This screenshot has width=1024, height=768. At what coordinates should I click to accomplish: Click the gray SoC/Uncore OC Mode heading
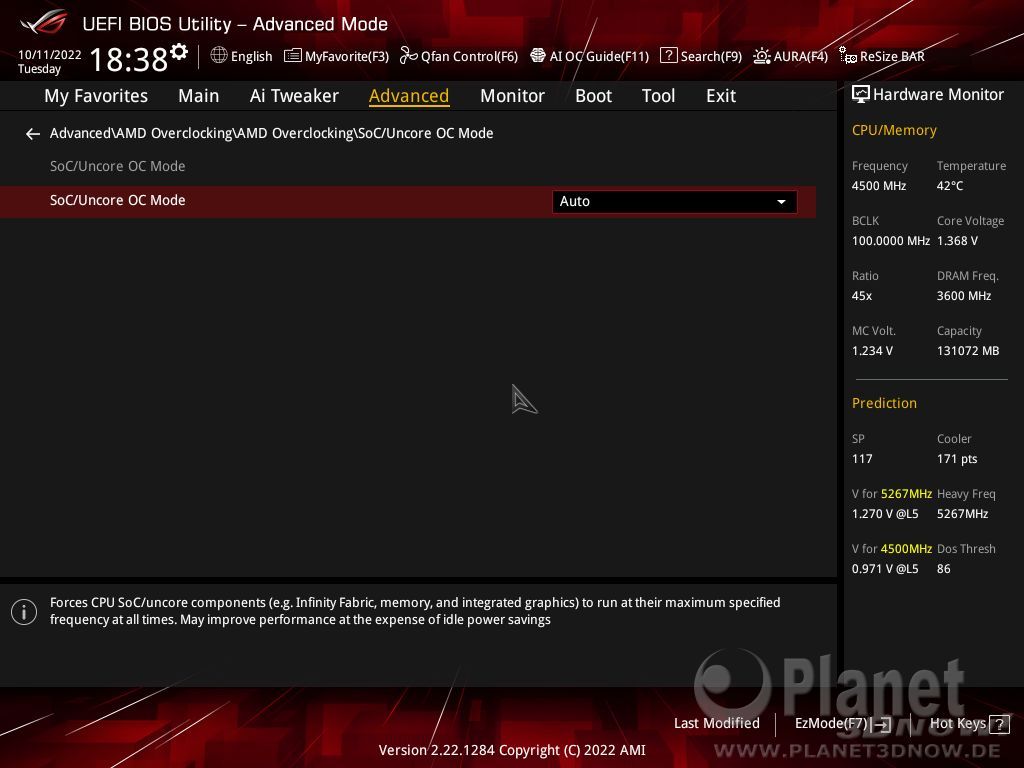tap(118, 167)
